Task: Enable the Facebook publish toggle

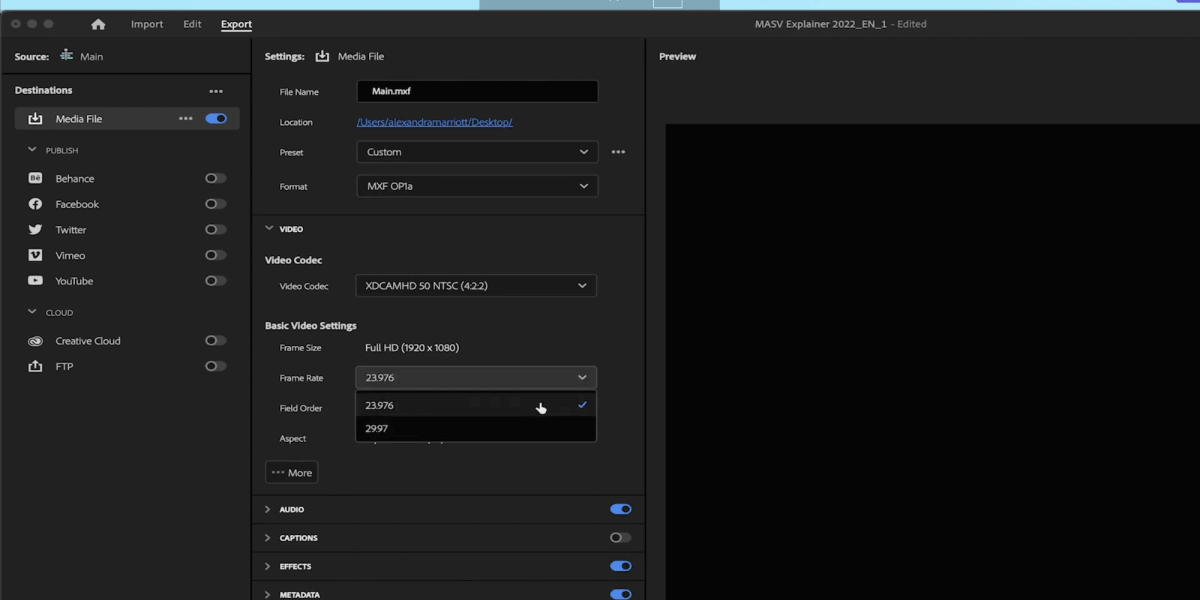Action: [x=216, y=204]
